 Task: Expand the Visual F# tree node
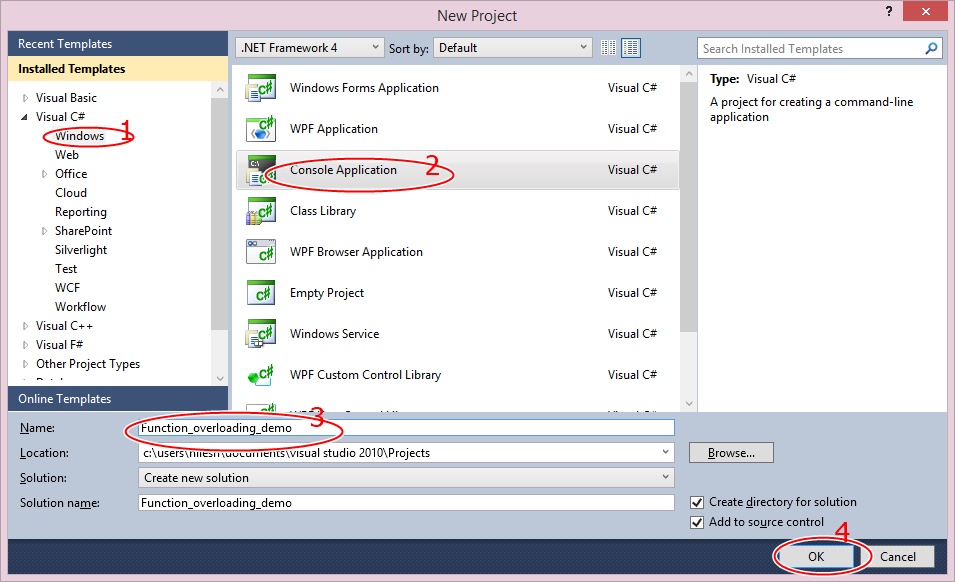[x=25, y=345]
